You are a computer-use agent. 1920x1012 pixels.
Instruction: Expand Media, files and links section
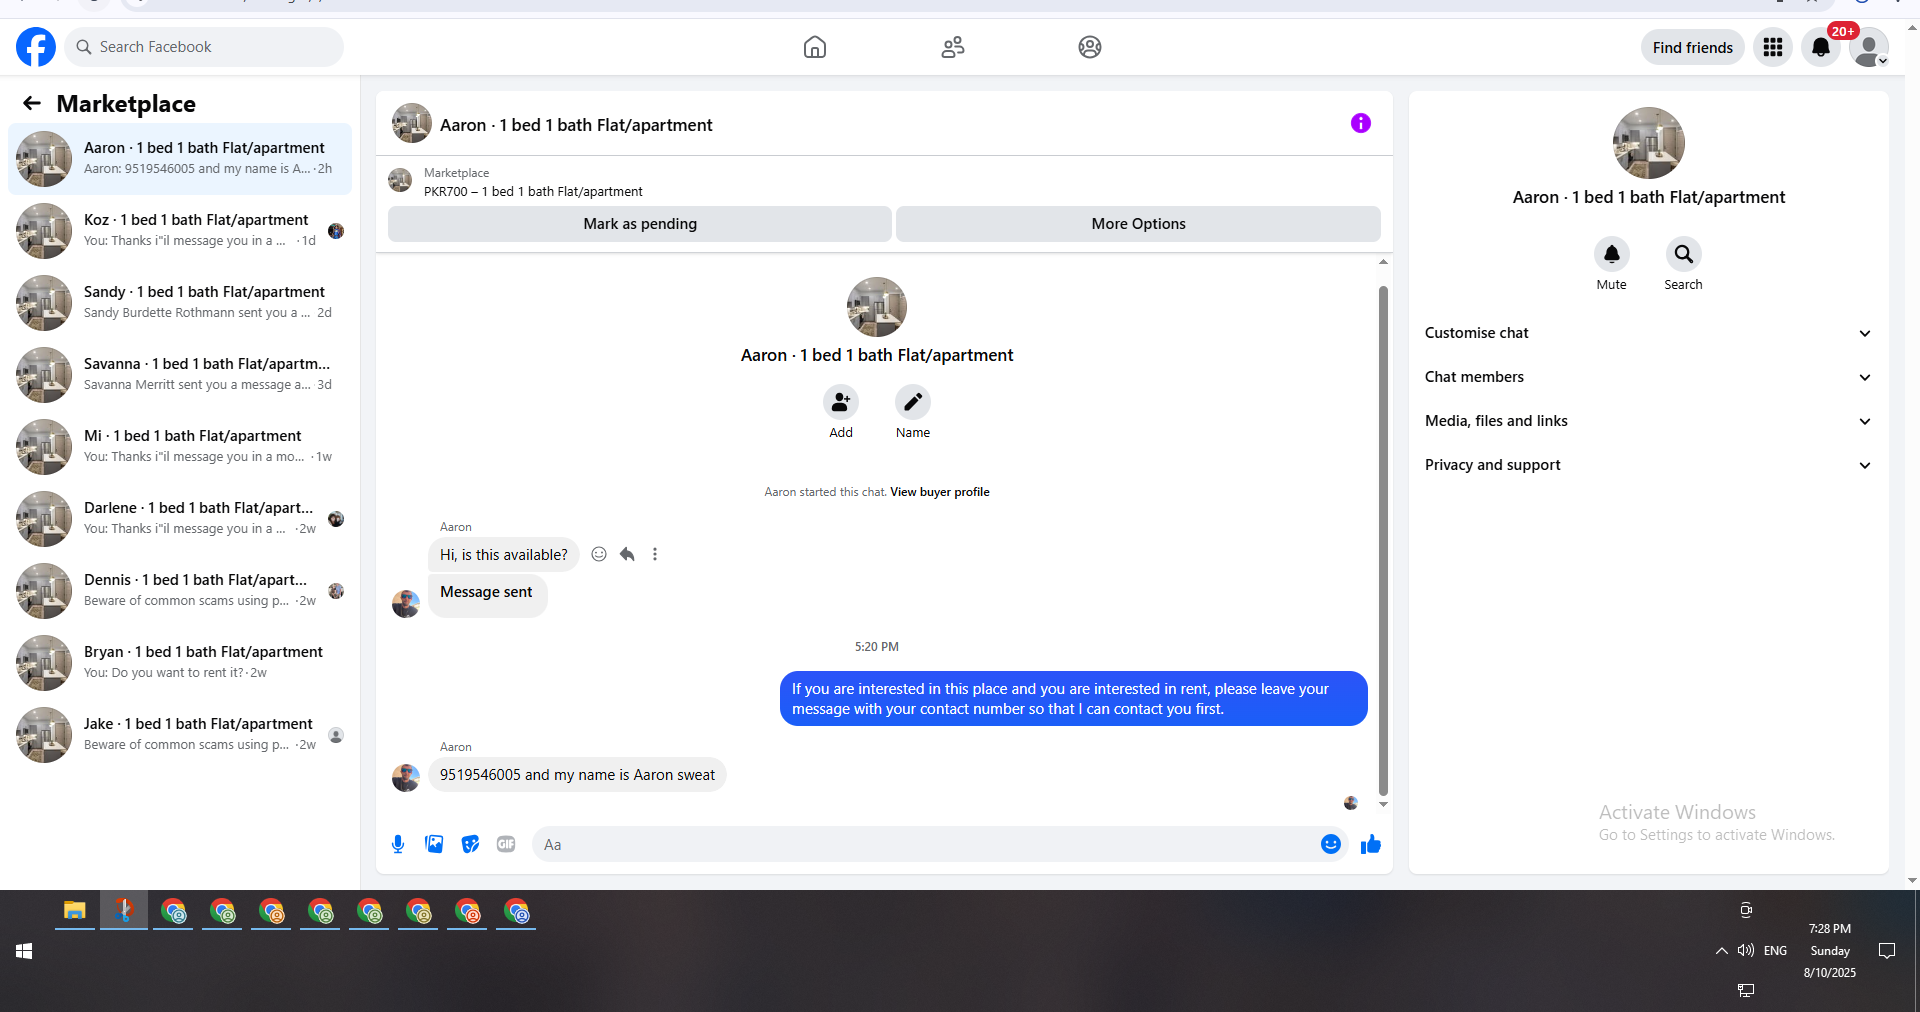click(1648, 421)
